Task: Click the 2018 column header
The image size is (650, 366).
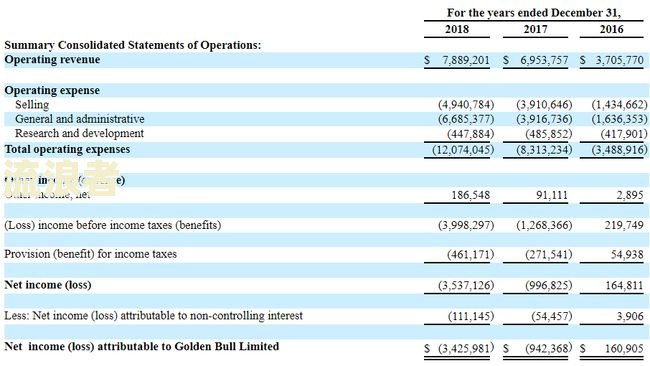Action: 457,29
